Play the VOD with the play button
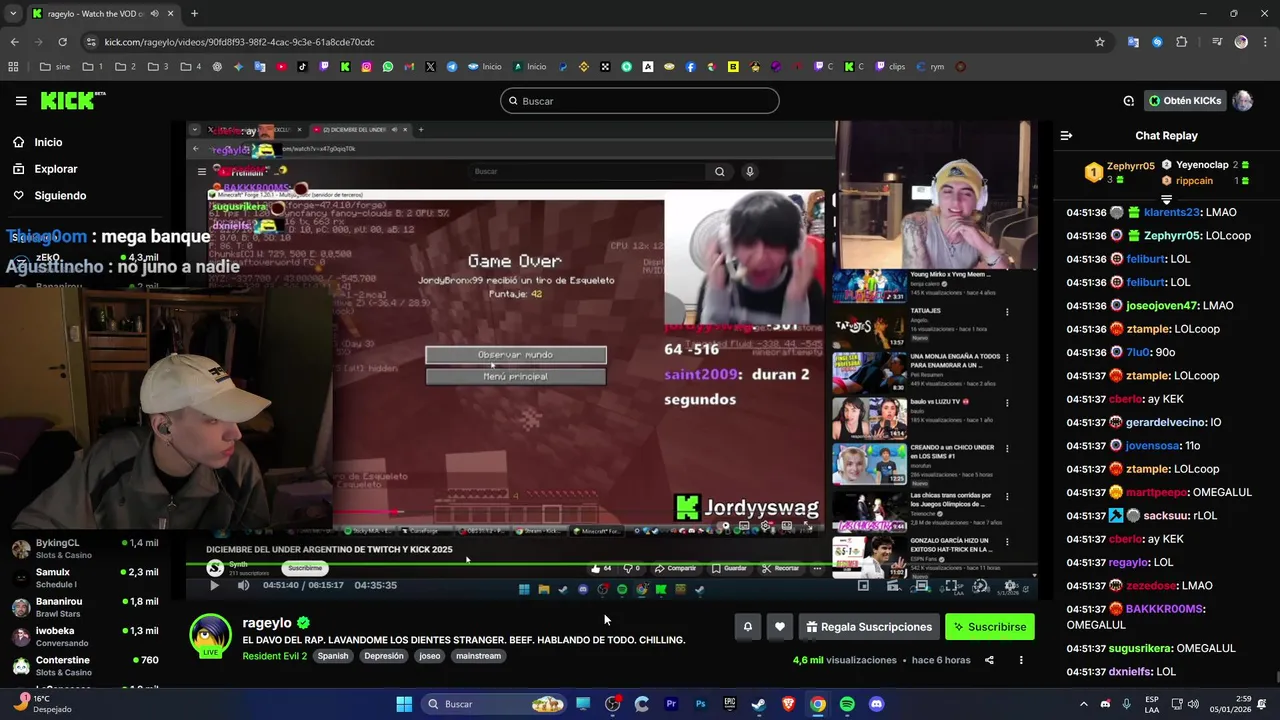 (x=214, y=585)
